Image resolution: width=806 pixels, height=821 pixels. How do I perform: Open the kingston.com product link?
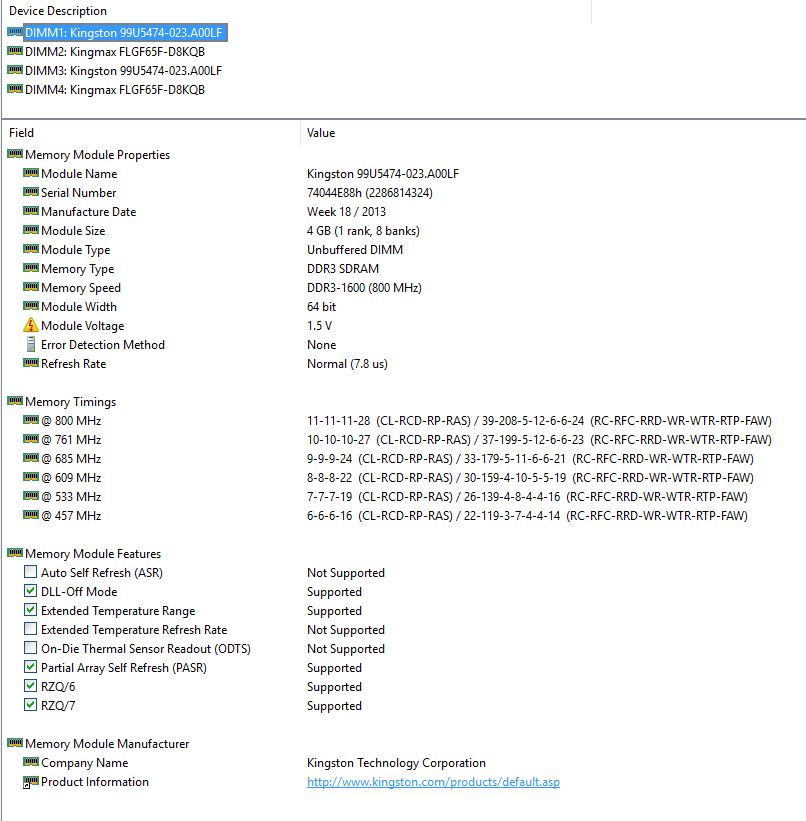(x=433, y=782)
